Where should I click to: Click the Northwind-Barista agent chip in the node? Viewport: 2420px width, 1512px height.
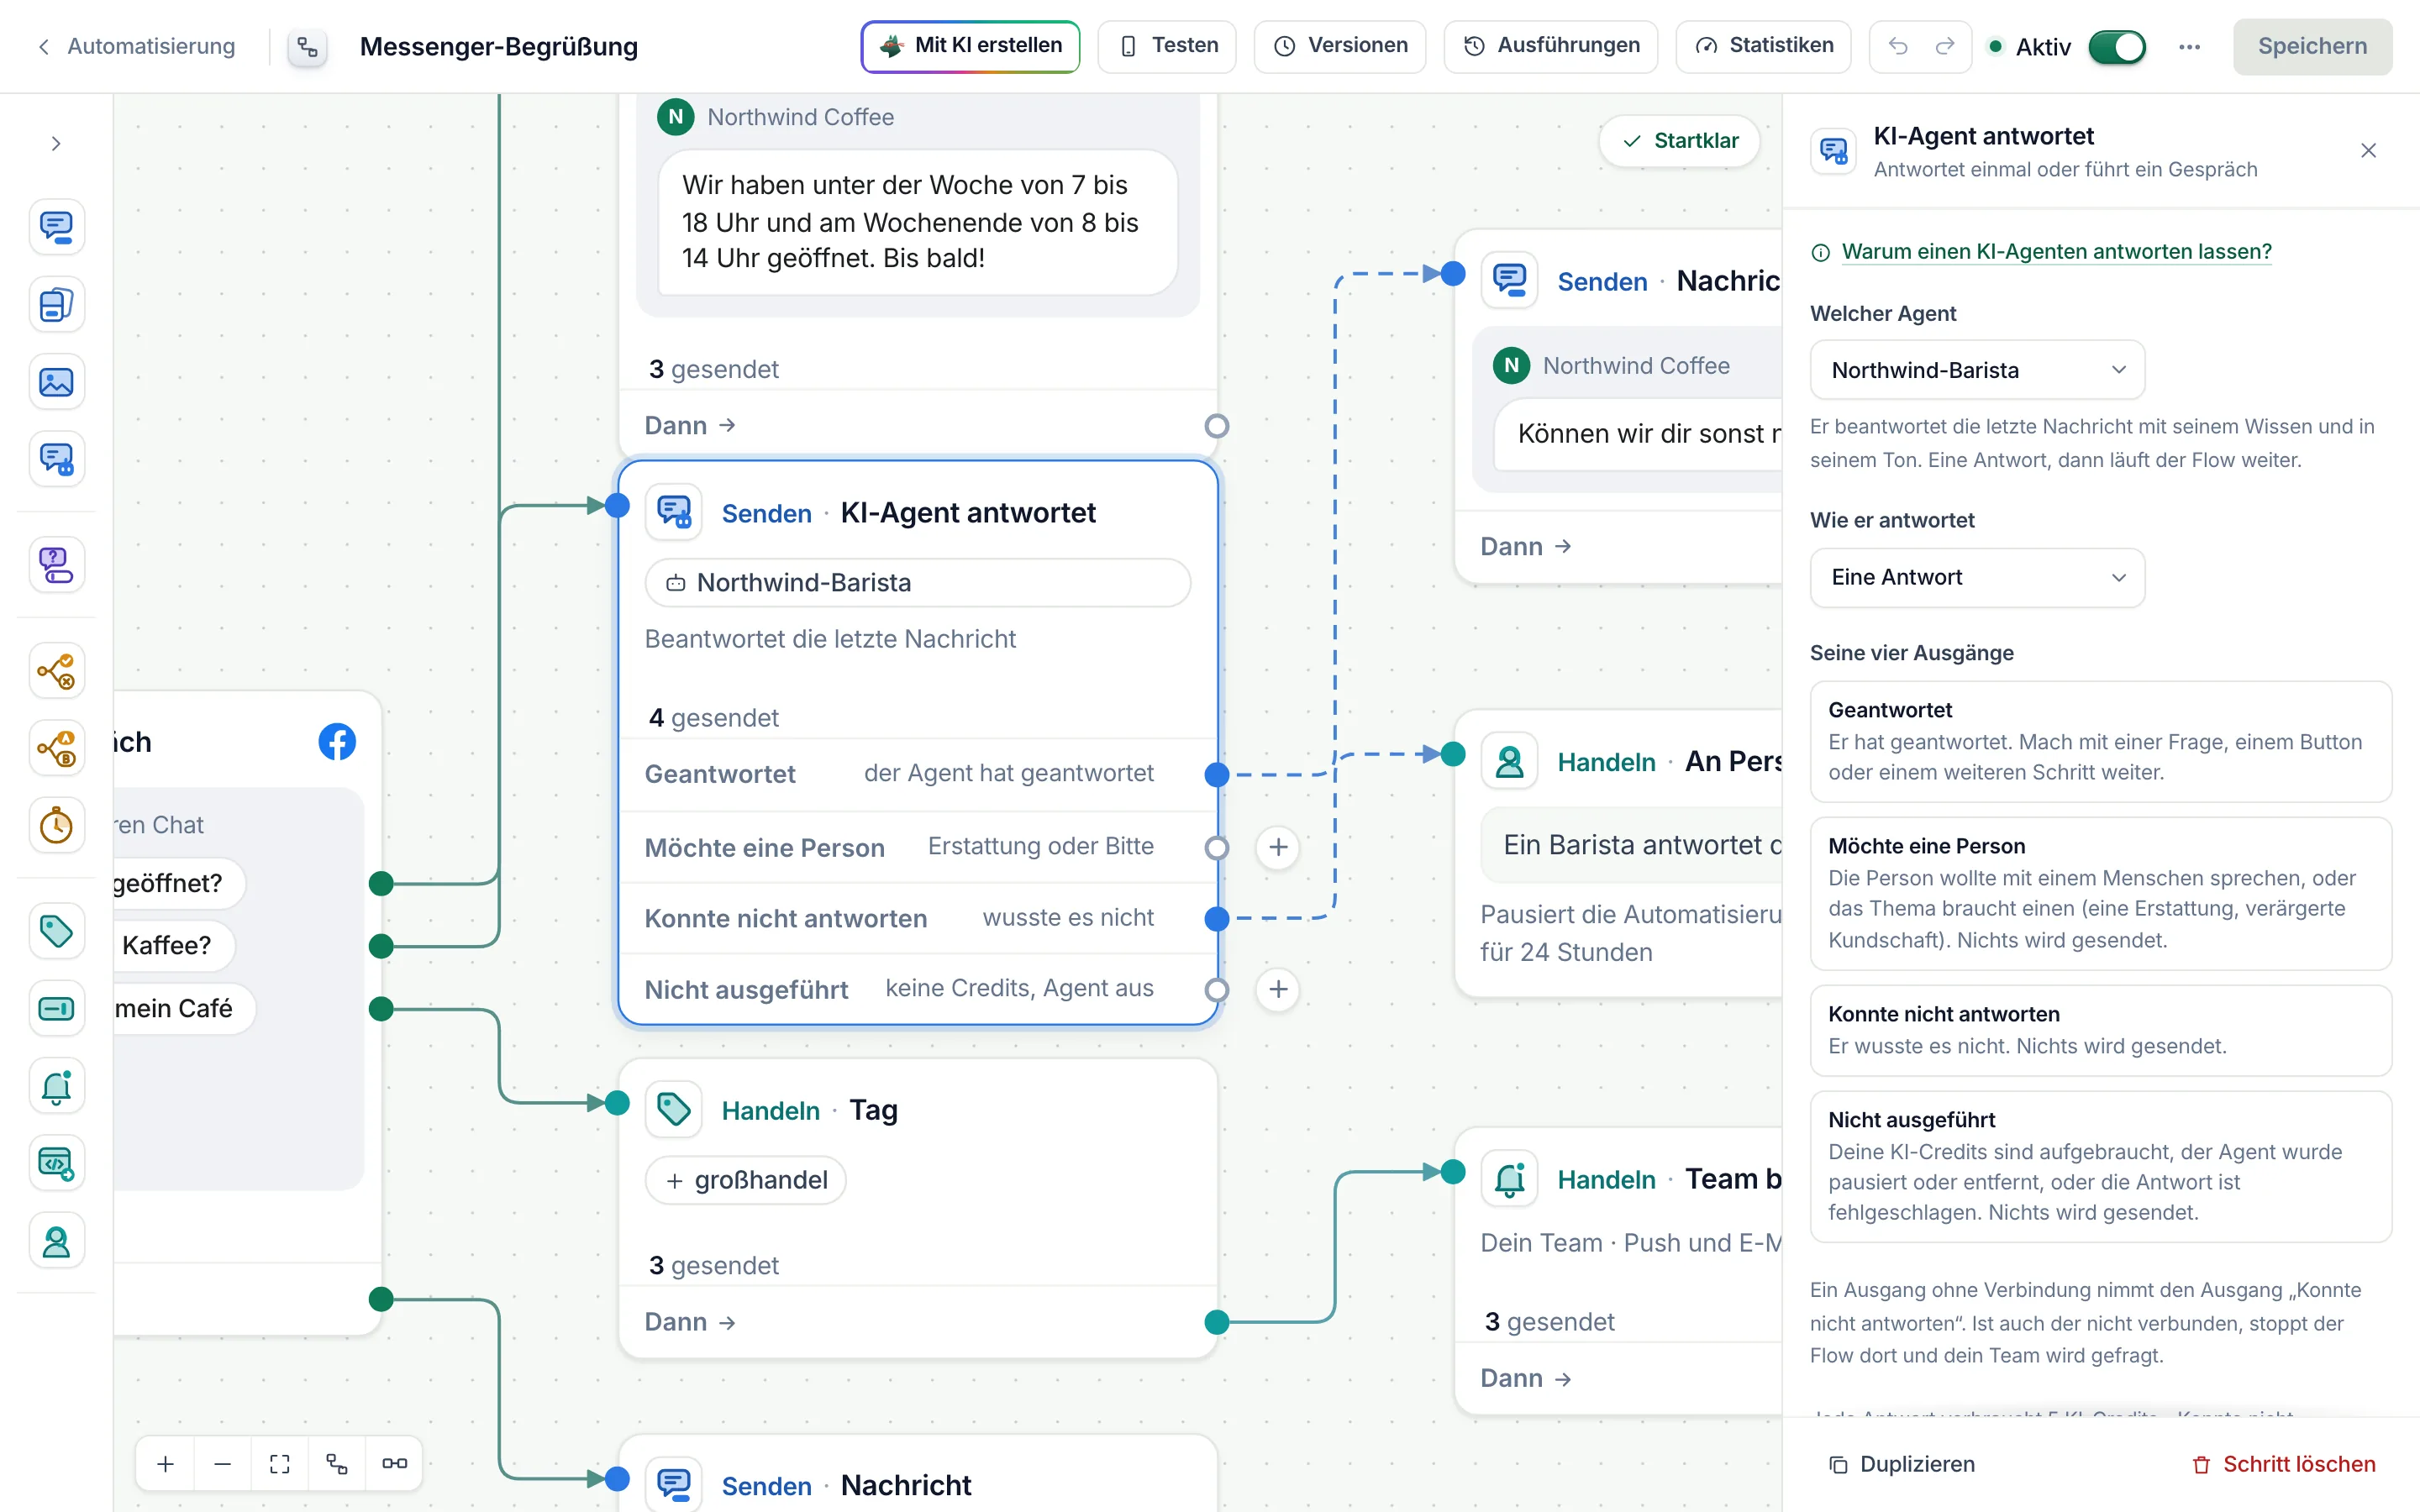pos(917,583)
